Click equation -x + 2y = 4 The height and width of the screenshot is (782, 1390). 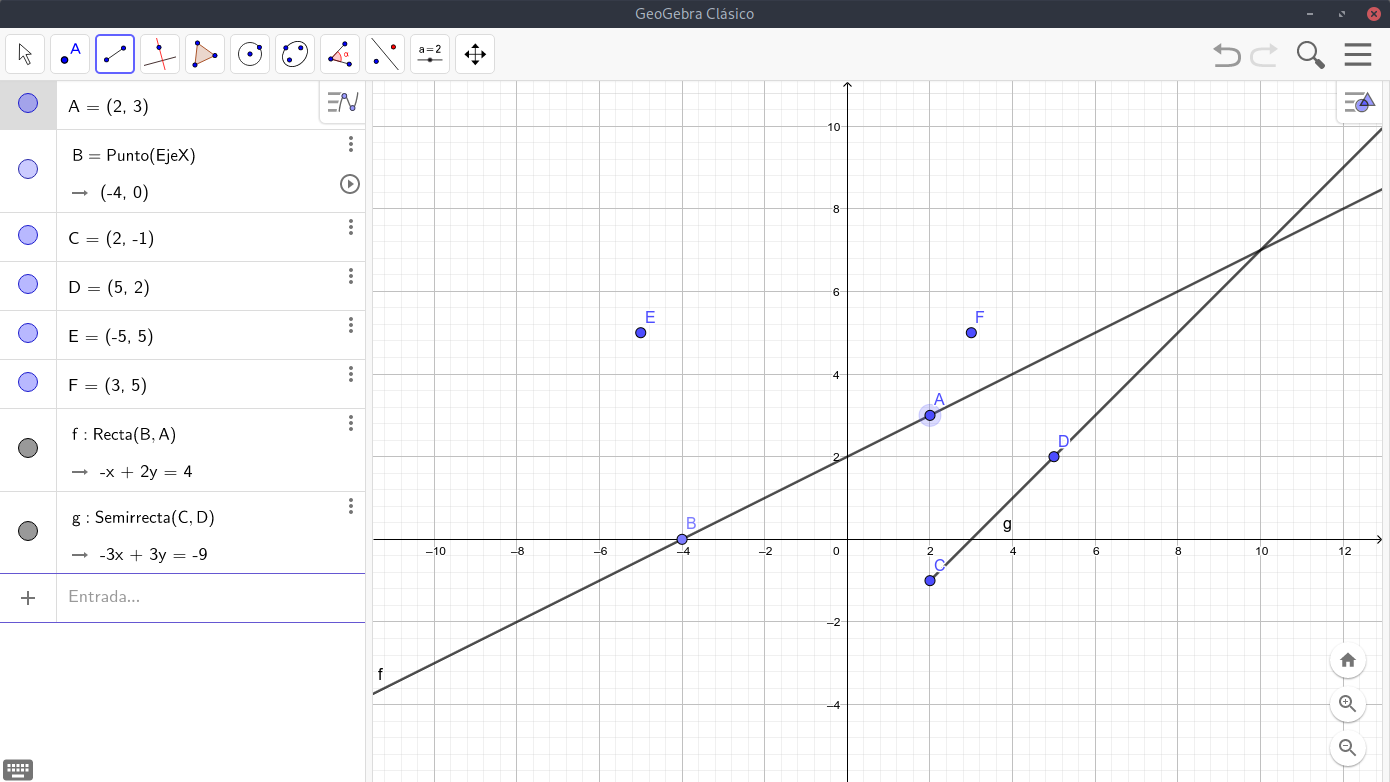coord(145,472)
